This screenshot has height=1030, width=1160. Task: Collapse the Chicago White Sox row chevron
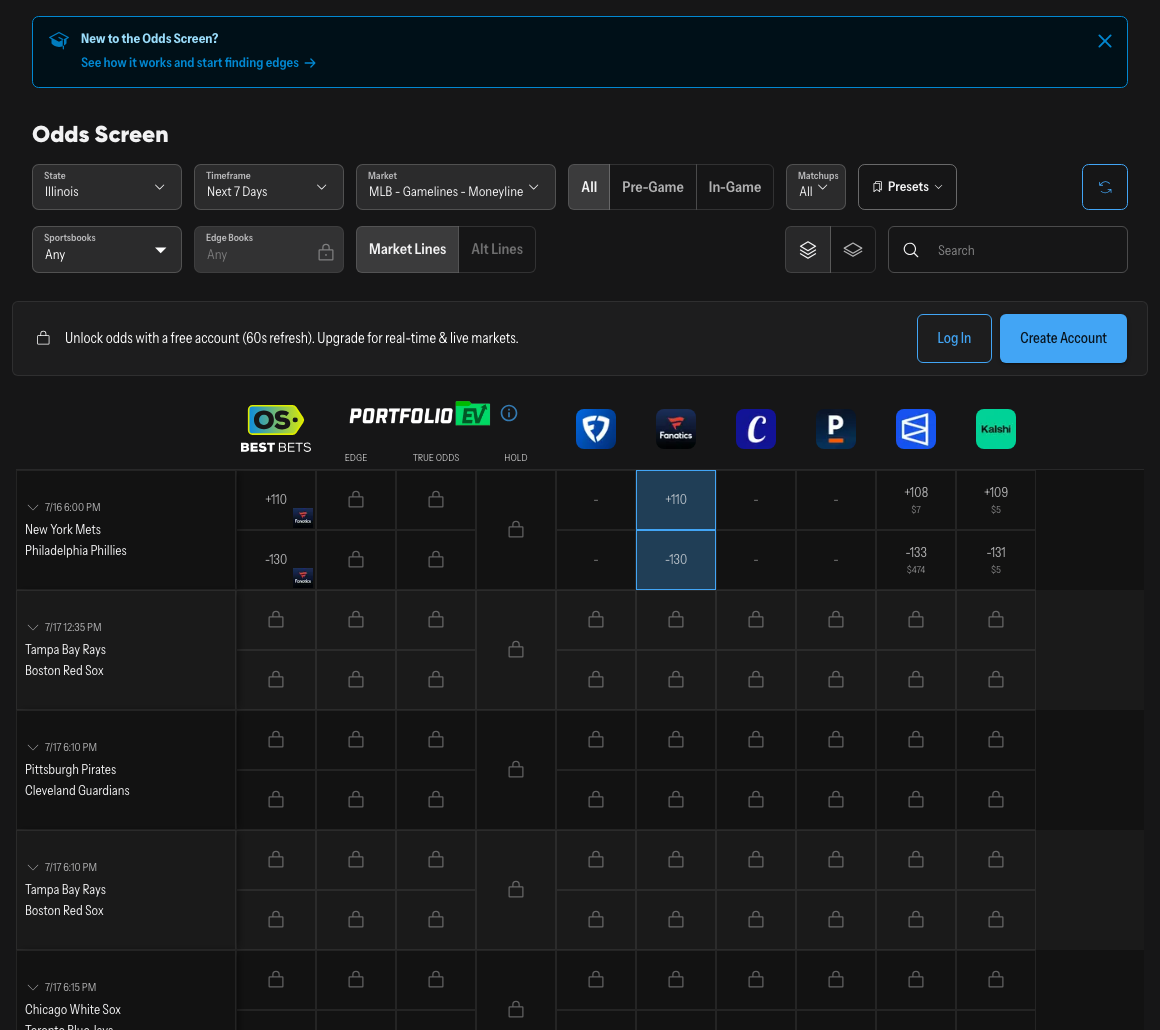(33, 987)
